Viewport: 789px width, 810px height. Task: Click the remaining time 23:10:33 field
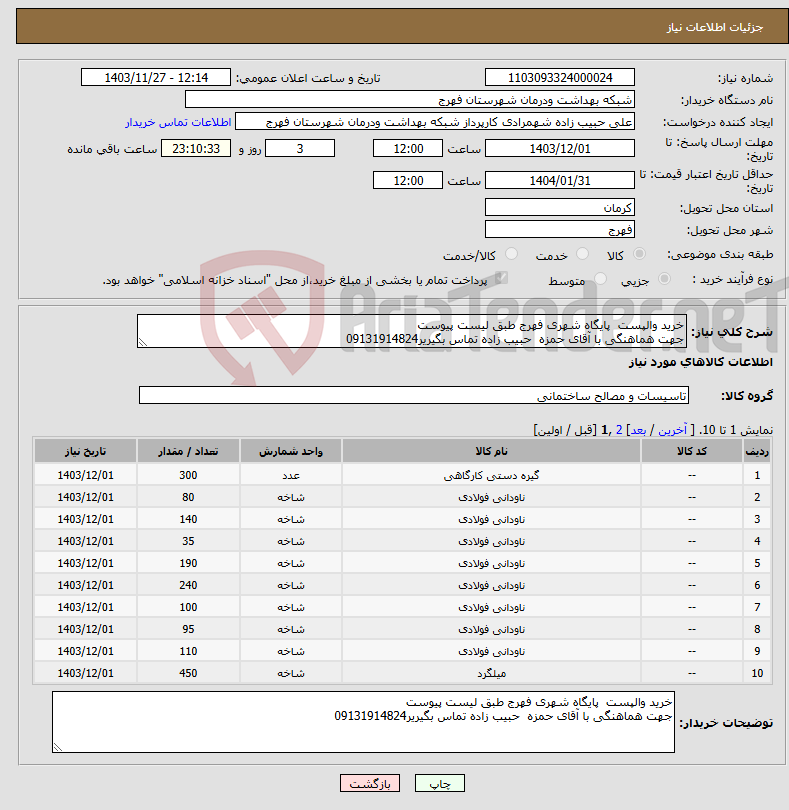tap(196, 149)
